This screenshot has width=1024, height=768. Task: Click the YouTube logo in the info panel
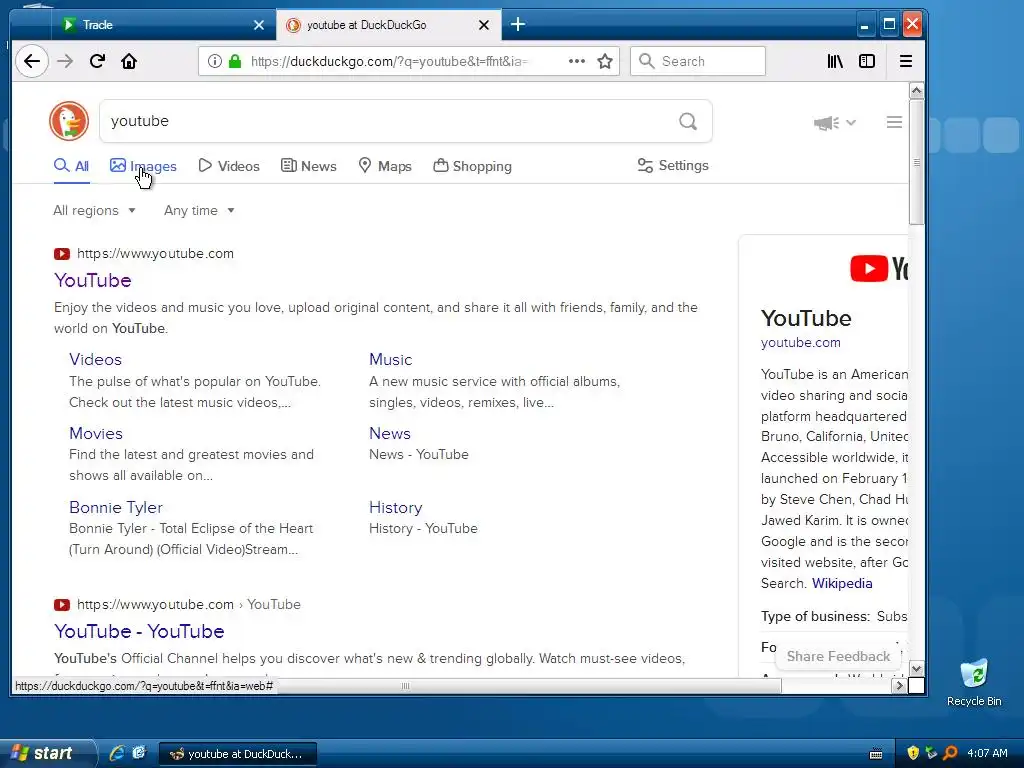pos(879,268)
